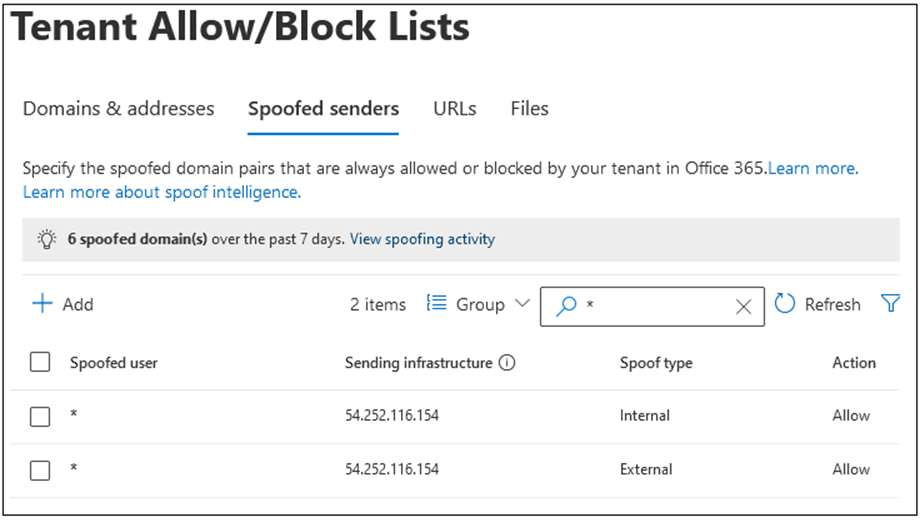920x522 pixels.
Task: Select the Files tab
Action: click(x=529, y=108)
